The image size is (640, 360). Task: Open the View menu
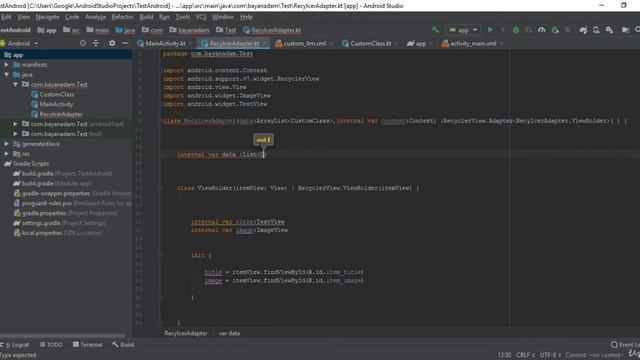[x=23, y=17]
